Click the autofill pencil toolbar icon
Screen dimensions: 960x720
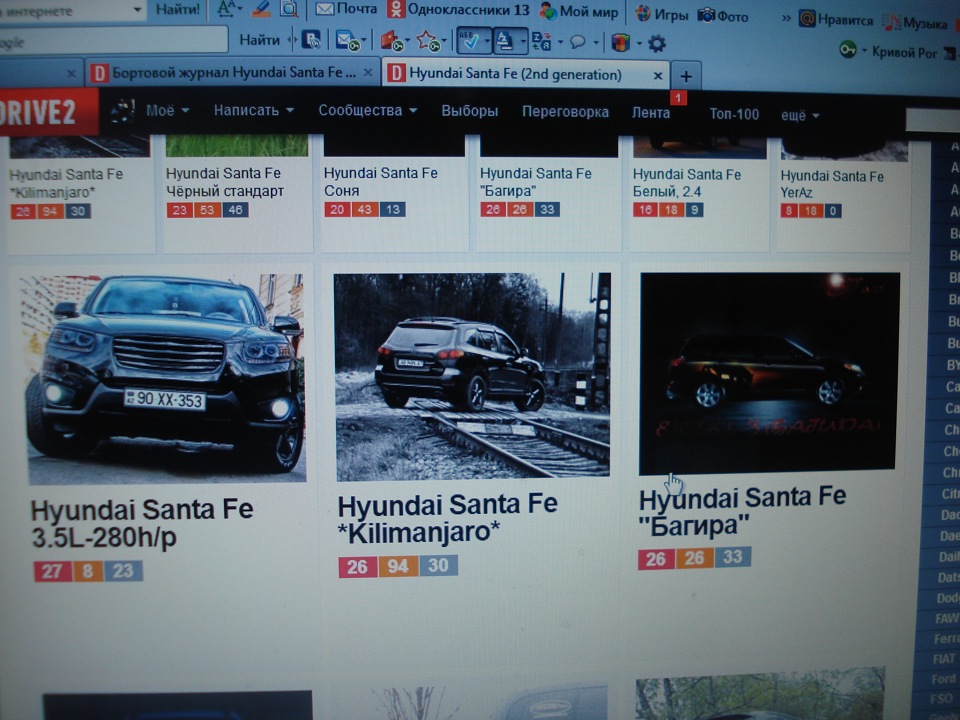[505, 42]
